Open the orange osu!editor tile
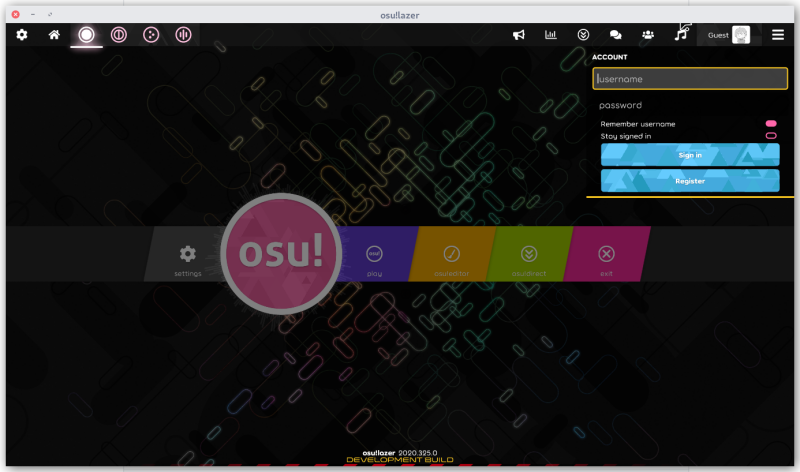Viewport: 800px width, 472px height. click(452, 254)
